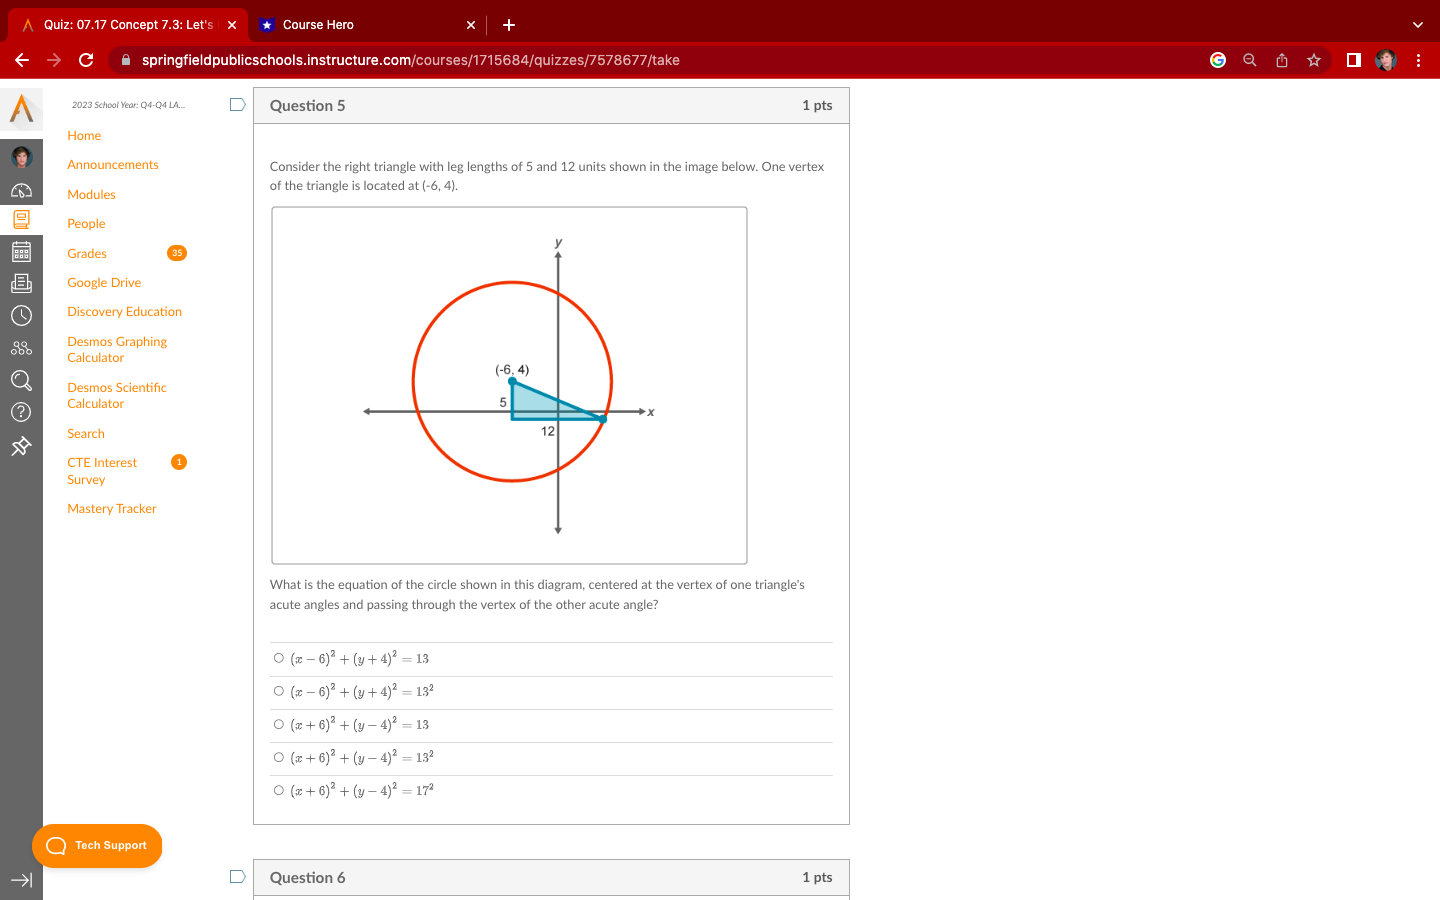Viewport: 1440px width, 900px height.
Task: Expand the tab search dropdown arrow
Action: [1417, 25]
